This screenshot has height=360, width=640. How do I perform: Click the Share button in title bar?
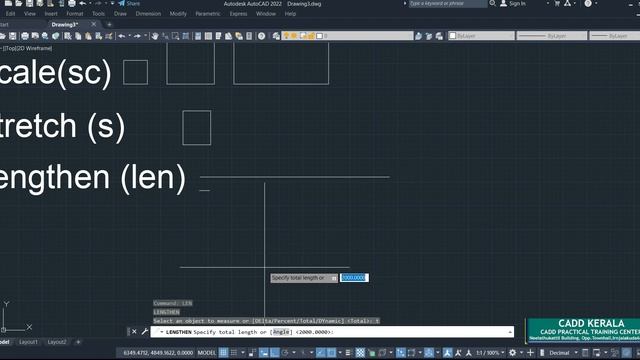click(129, 3)
